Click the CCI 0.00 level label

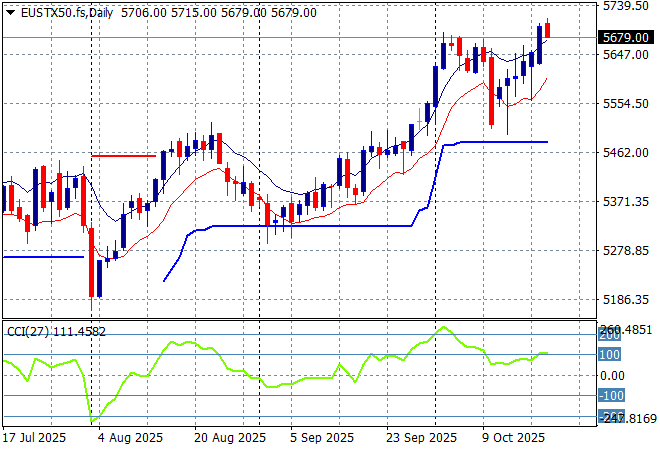612,375
